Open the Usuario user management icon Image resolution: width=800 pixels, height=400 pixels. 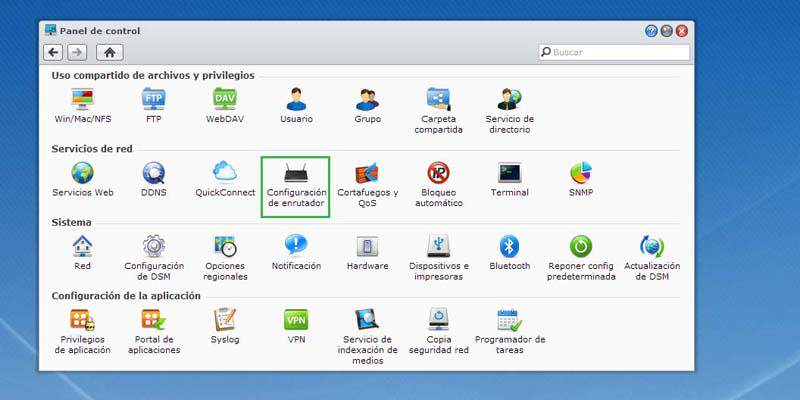[296, 99]
